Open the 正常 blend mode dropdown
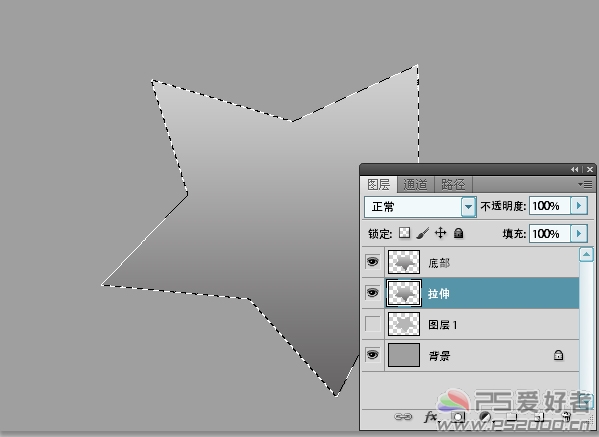The width and height of the screenshot is (599, 437). click(x=468, y=207)
